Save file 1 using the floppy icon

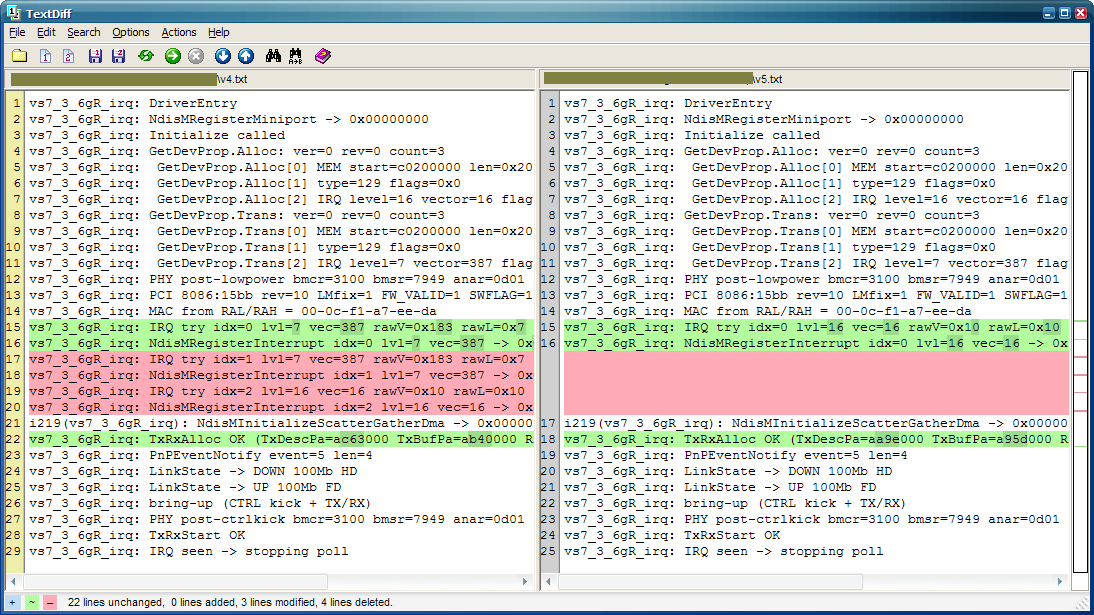tap(96, 56)
